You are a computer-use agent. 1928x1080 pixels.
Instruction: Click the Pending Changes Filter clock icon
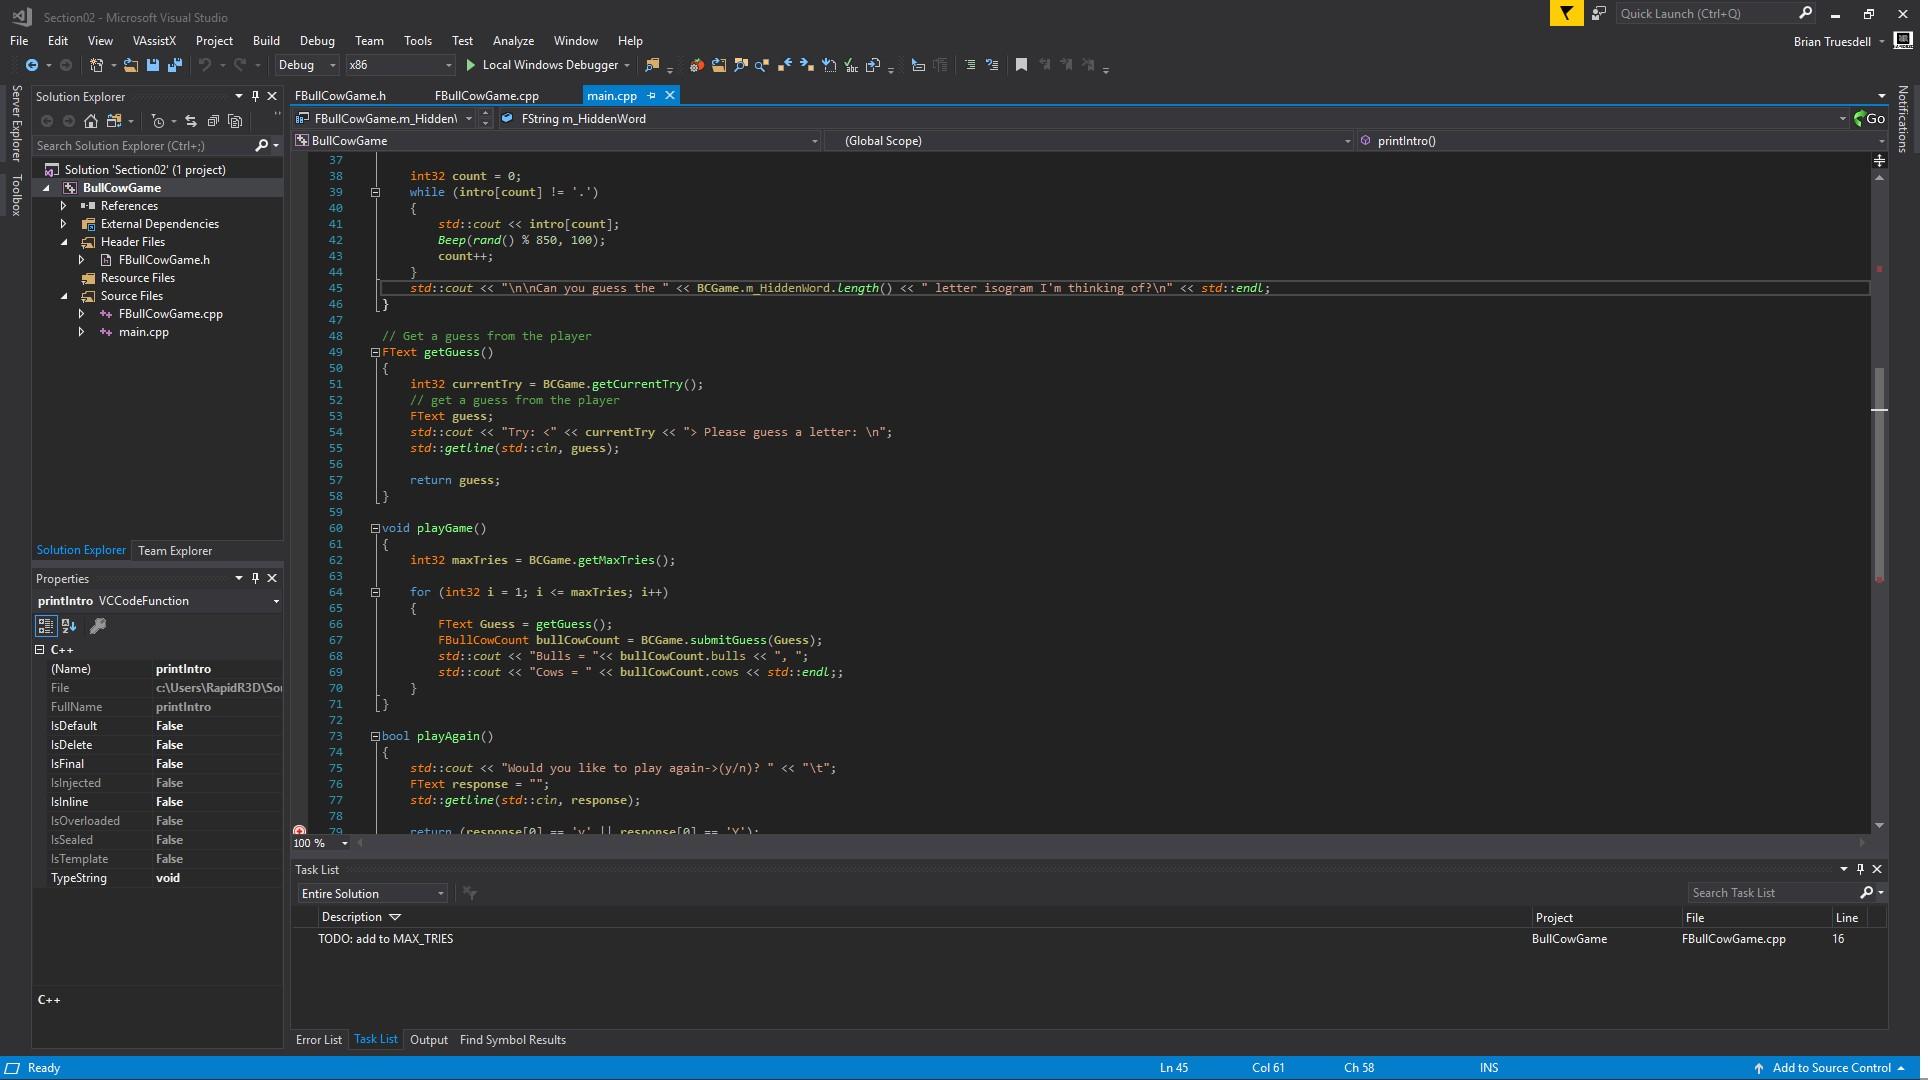[x=158, y=121]
